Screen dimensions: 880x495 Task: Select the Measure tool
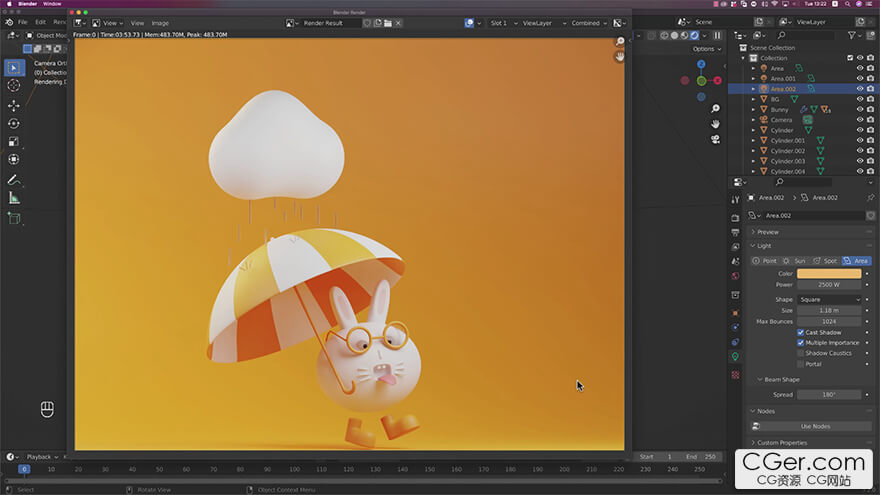[x=14, y=198]
